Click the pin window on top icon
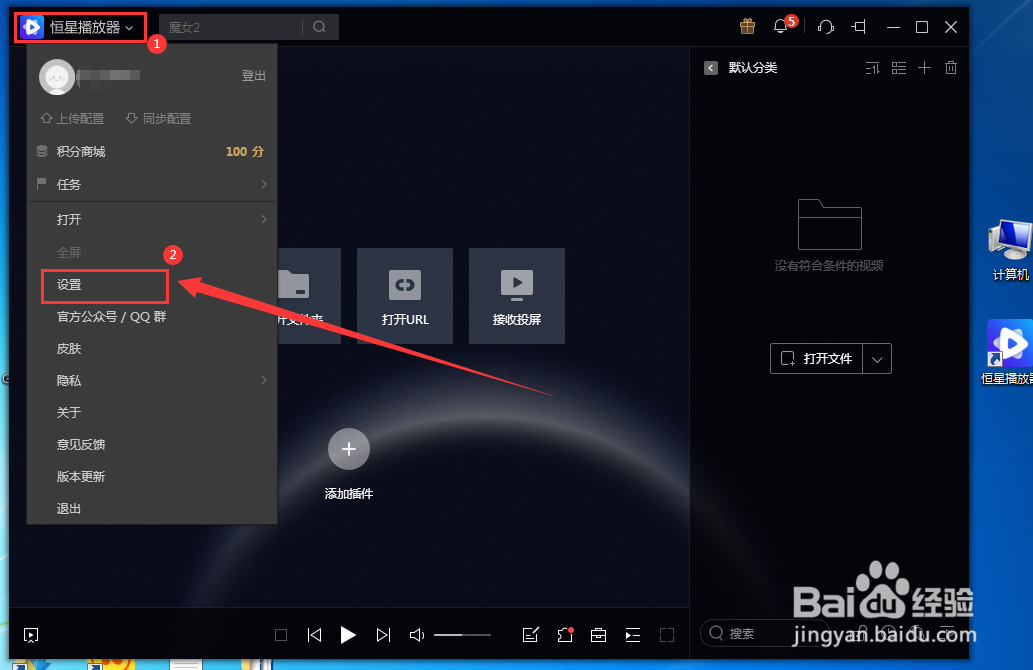 pos(858,27)
